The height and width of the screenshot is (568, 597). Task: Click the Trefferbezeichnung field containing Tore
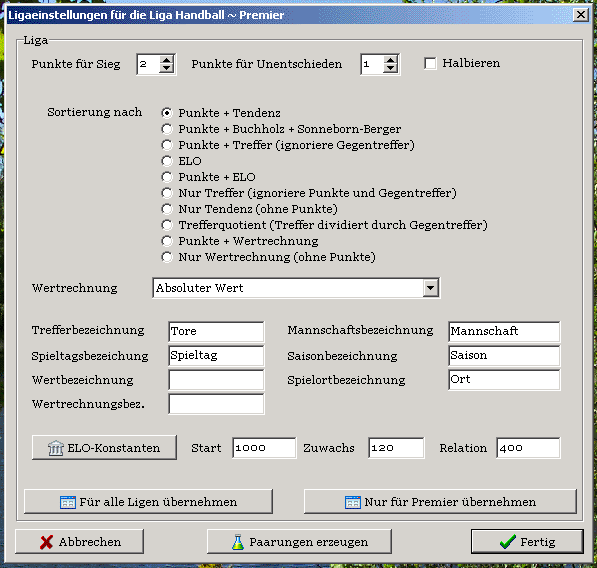[216, 332]
